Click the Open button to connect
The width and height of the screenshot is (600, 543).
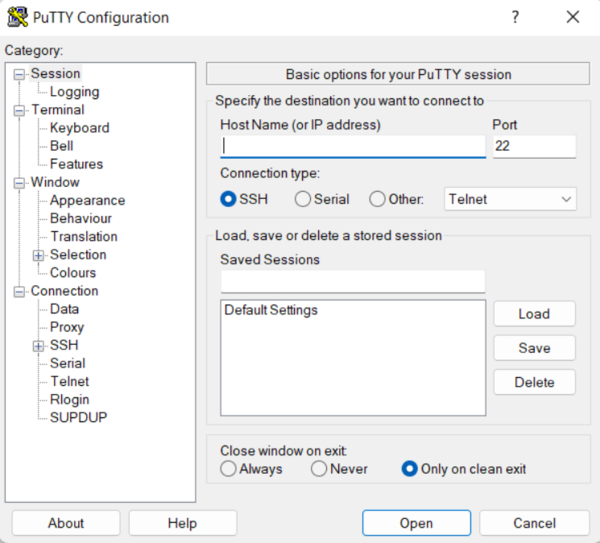point(416,523)
